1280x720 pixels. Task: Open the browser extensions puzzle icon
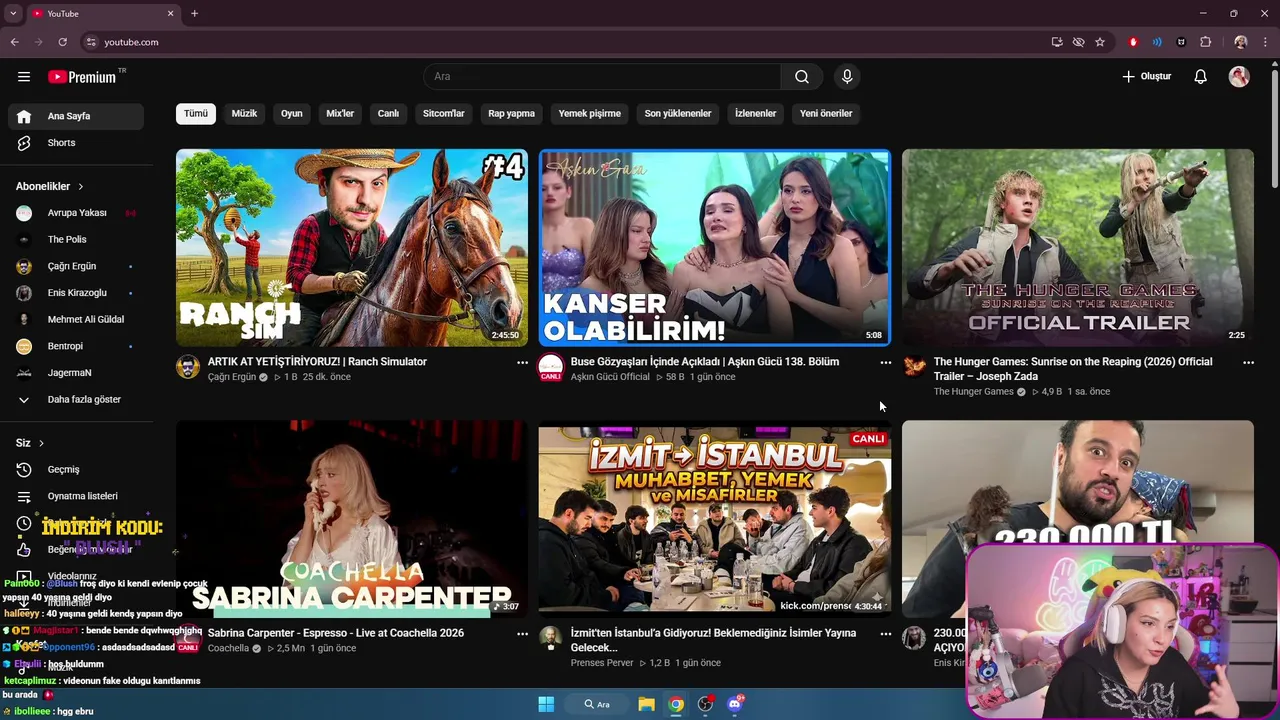(1205, 42)
